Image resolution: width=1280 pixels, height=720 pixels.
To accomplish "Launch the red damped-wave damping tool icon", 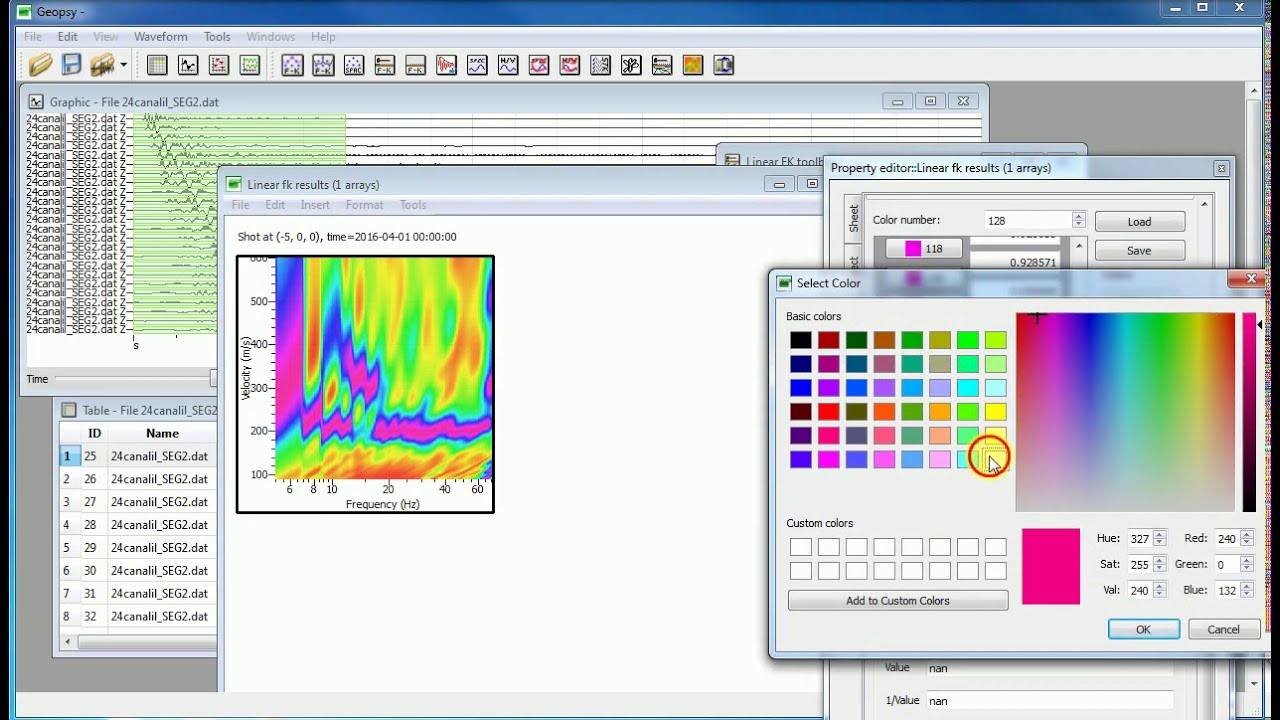I will pos(446,66).
